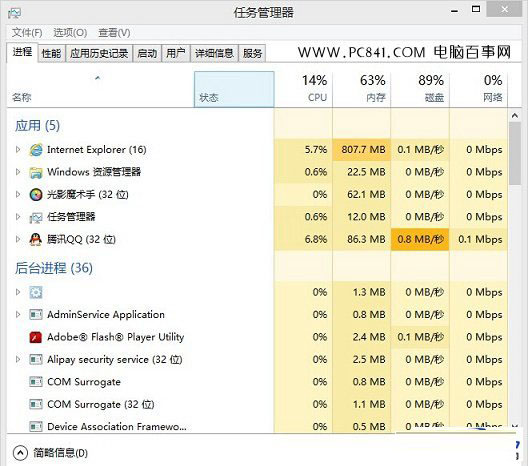This screenshot has width=528, height=466.
Task: Expand the AdminService Application entry
Action: click(x=18, y=314)
